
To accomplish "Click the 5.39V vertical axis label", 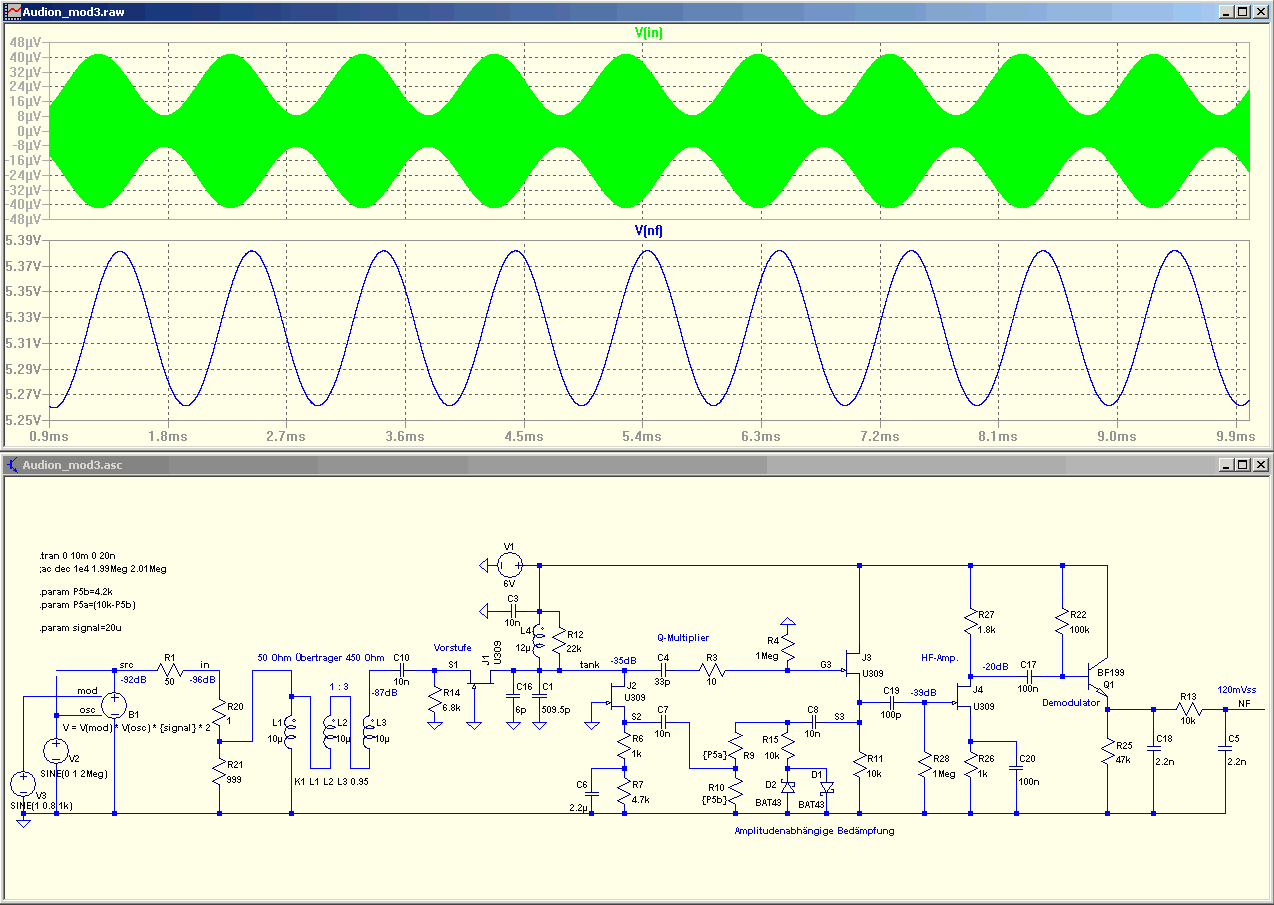I will tap(25, 241).
